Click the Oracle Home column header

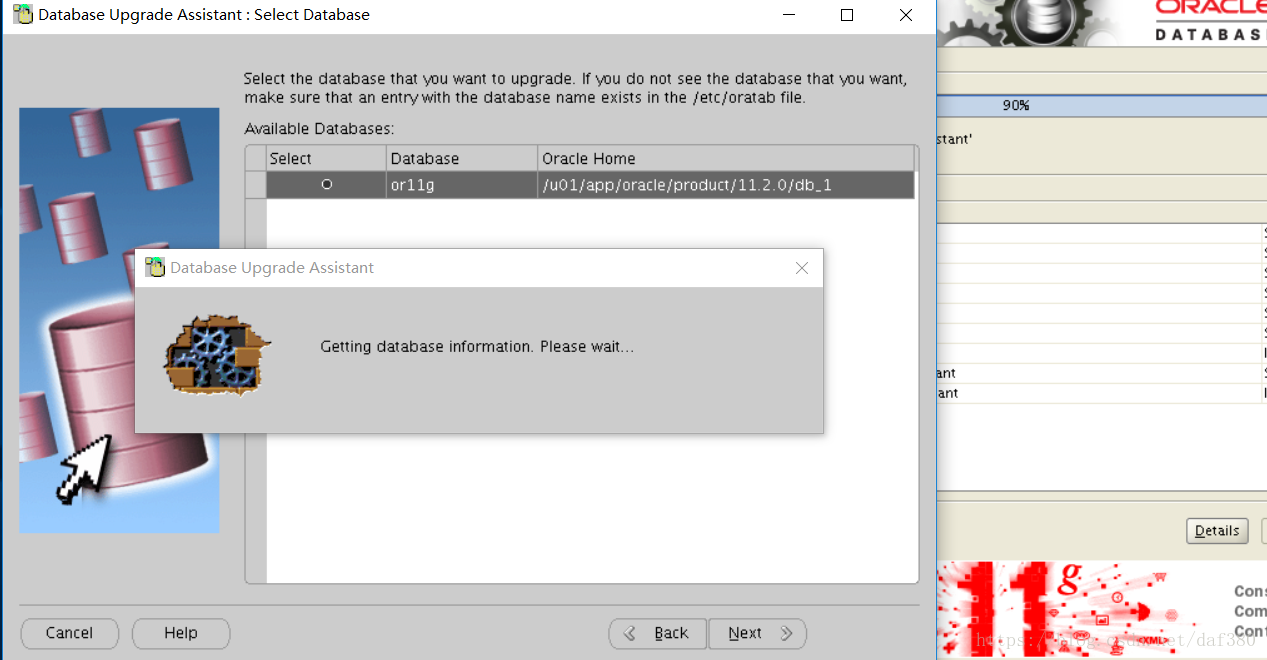(x=727, y=158)
